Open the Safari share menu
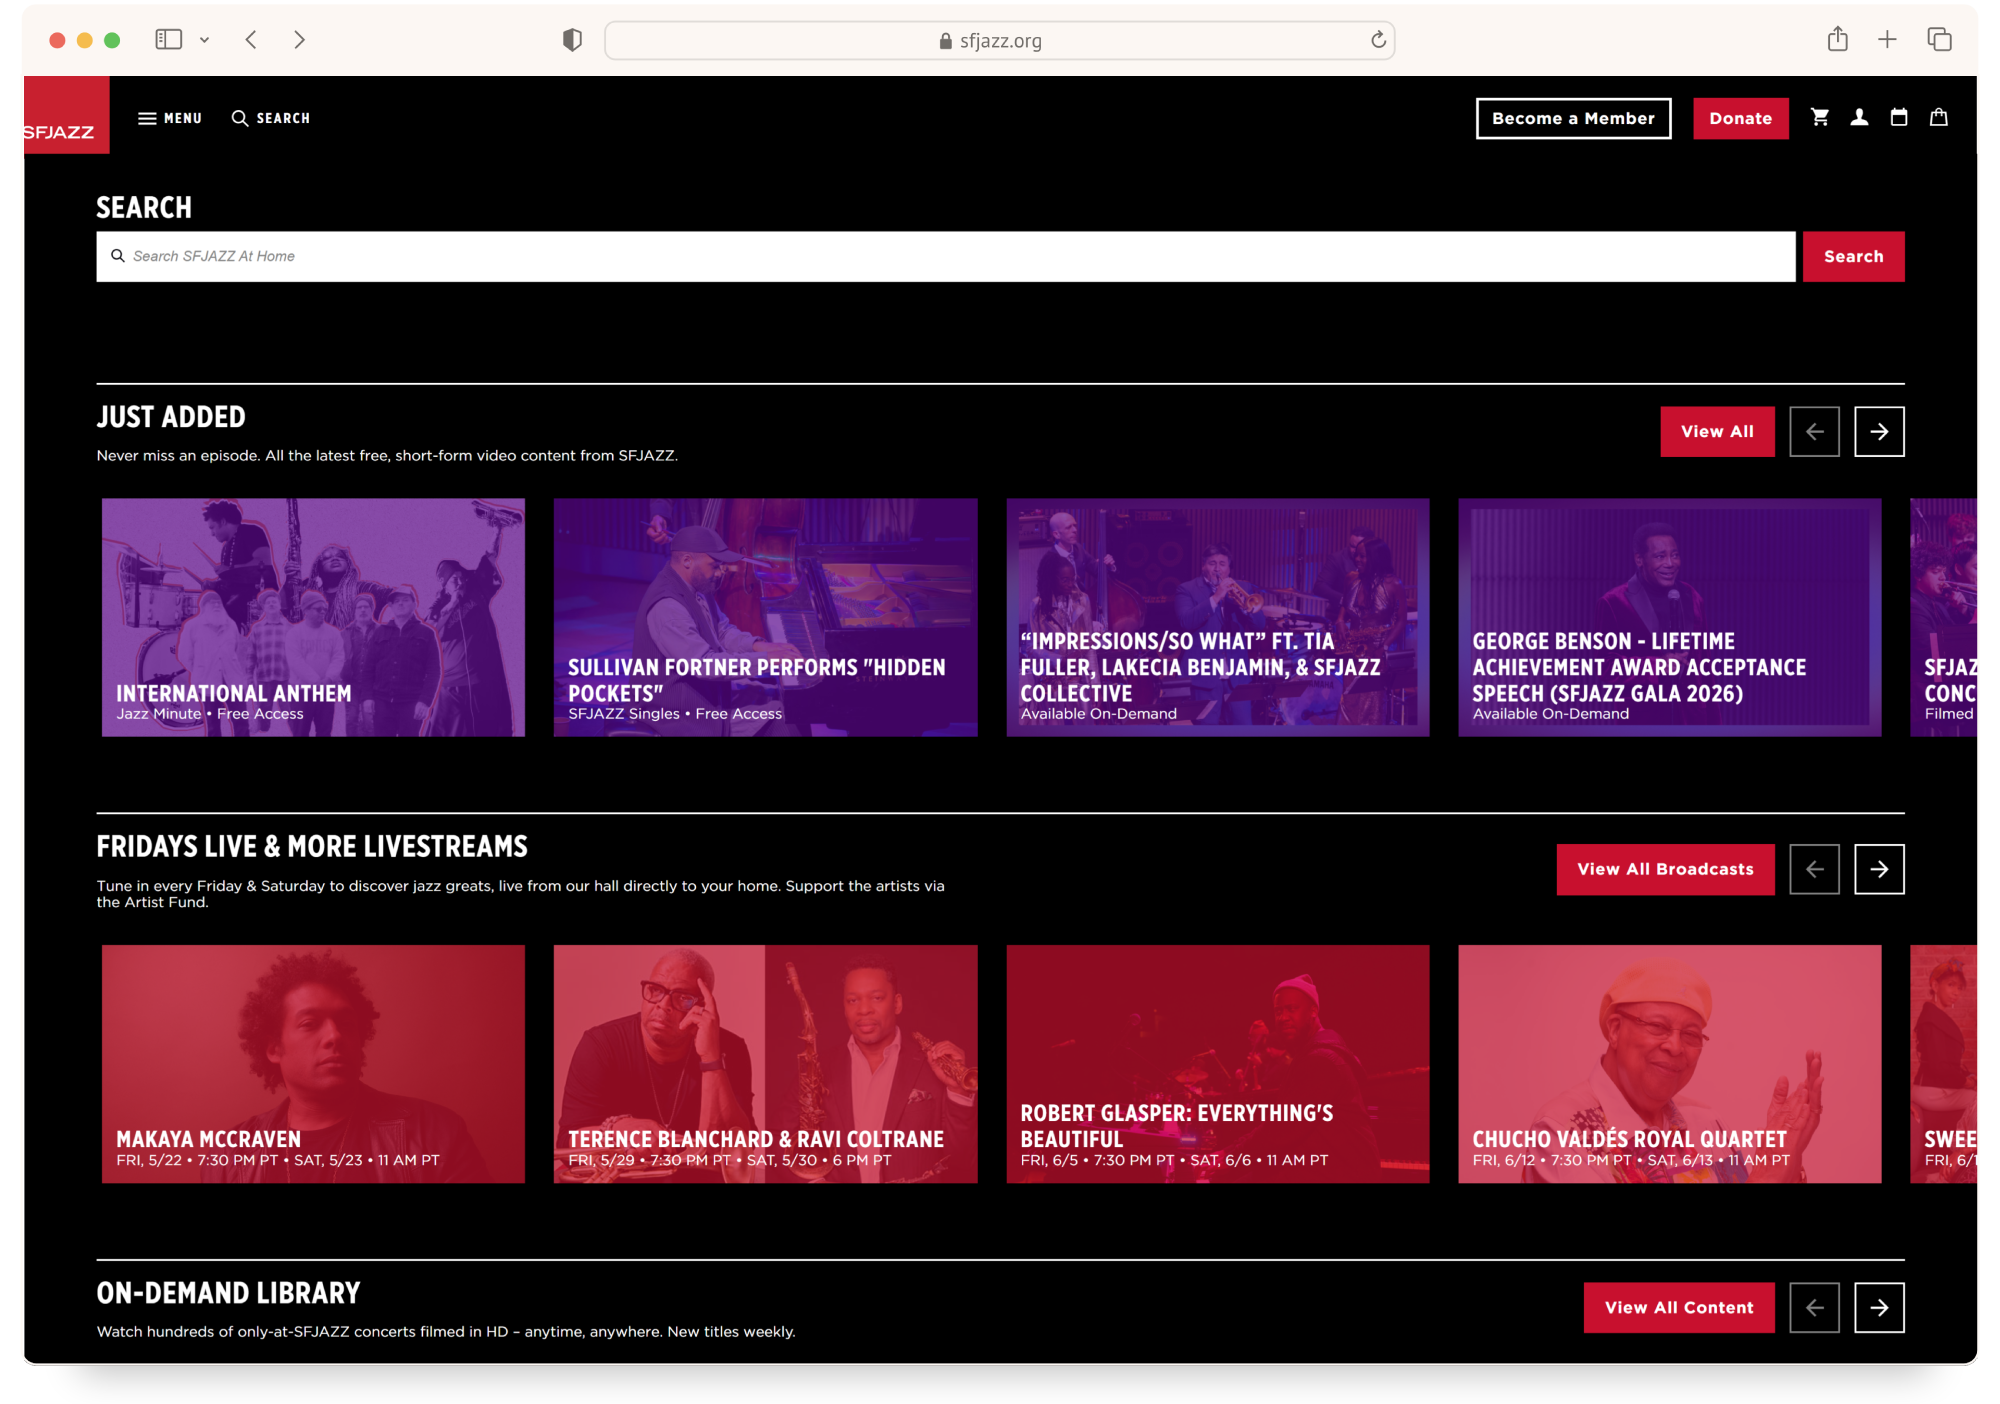 coord(1837,39)
